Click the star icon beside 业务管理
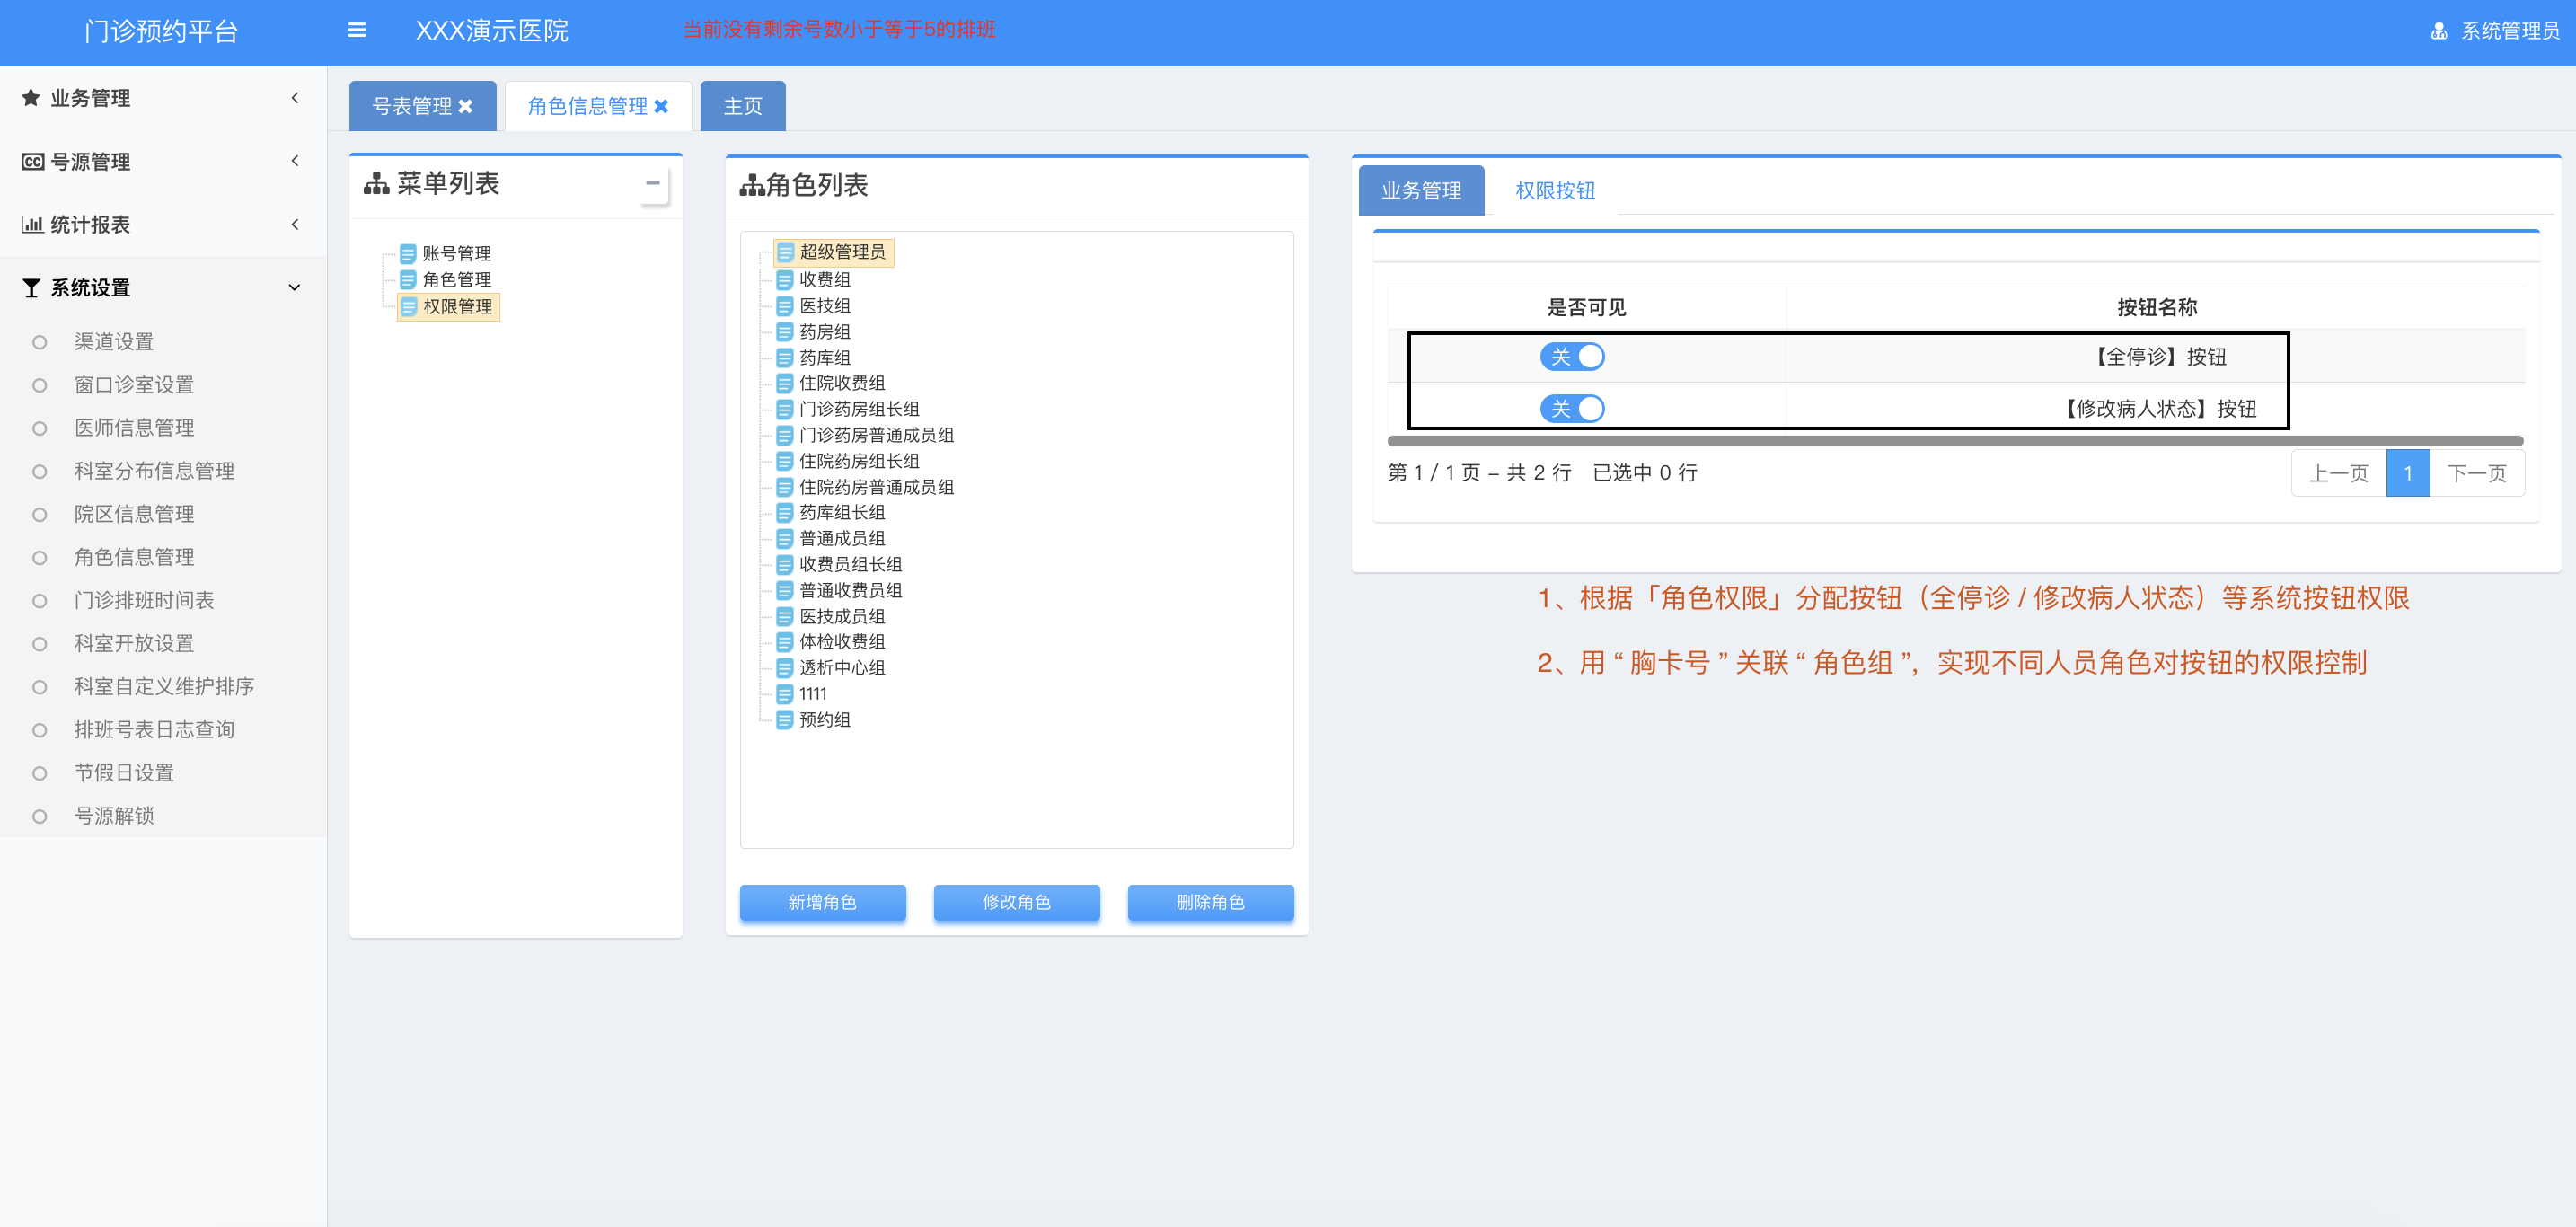 click(x=31, y=98)
